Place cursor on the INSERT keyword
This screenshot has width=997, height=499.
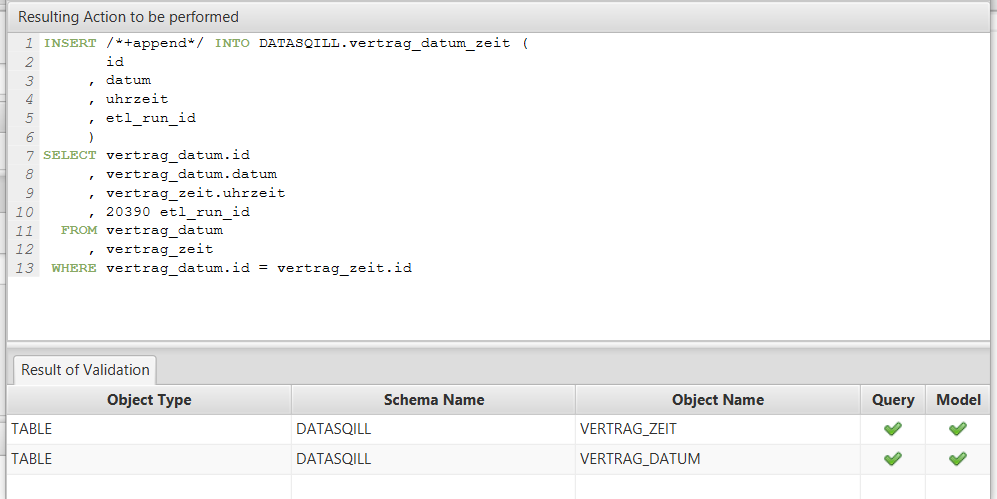click(x=70, y=43)
